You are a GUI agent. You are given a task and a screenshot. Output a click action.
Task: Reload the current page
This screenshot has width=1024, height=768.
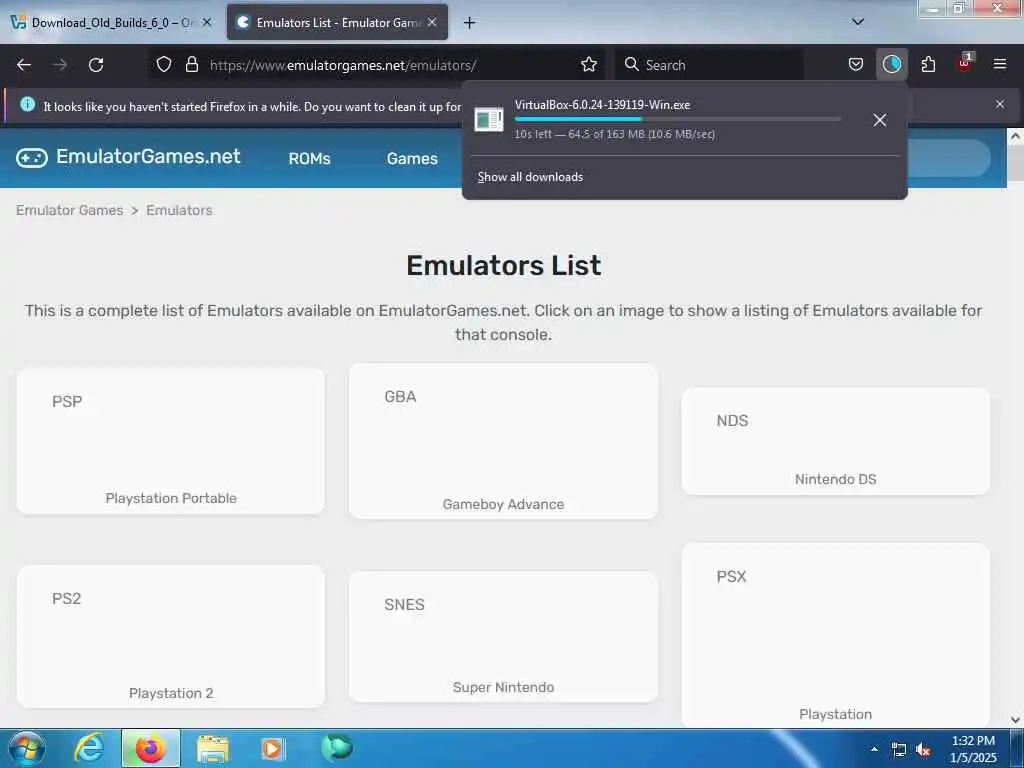(96, 65)
